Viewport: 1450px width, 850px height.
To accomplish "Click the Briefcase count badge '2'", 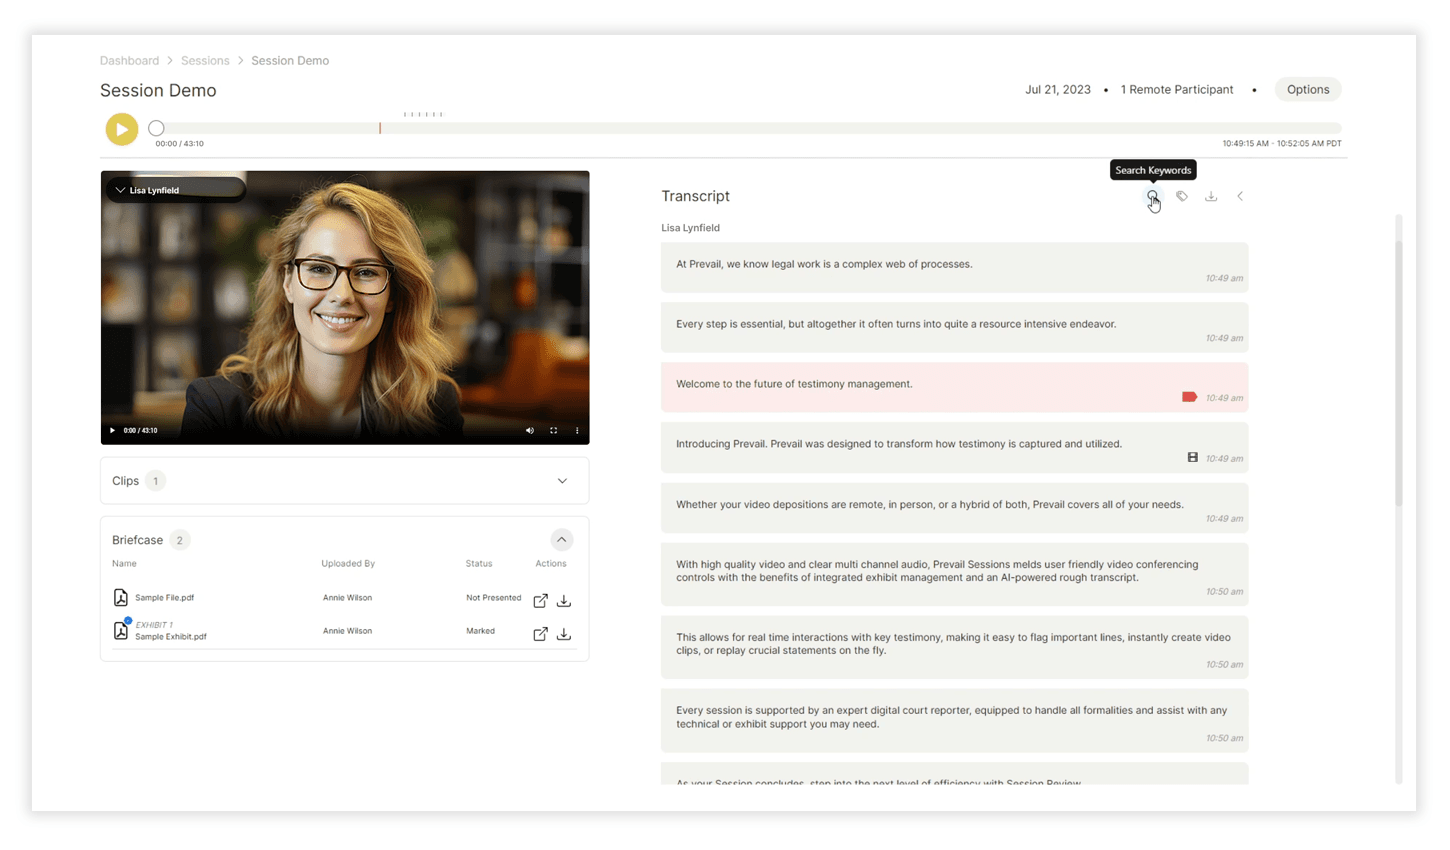I will pos(180,540).
